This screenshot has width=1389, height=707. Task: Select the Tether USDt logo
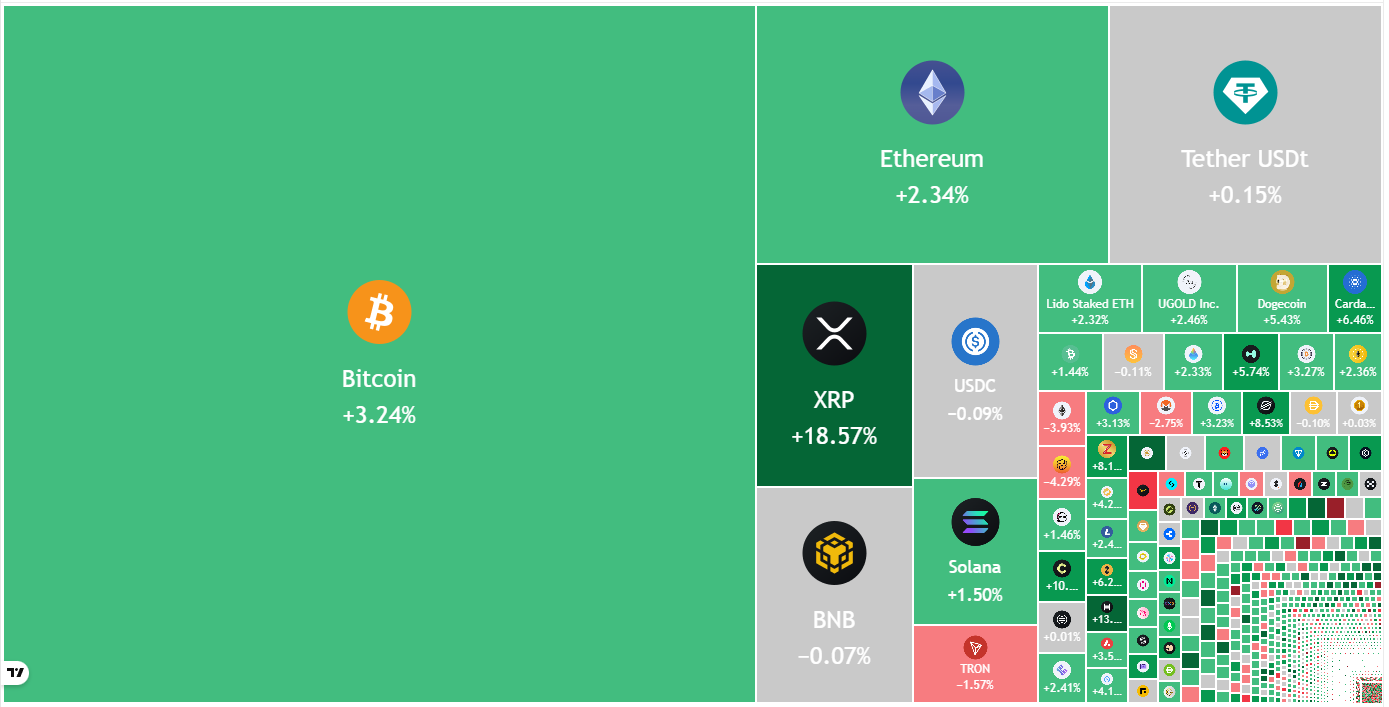(1245, 93)
